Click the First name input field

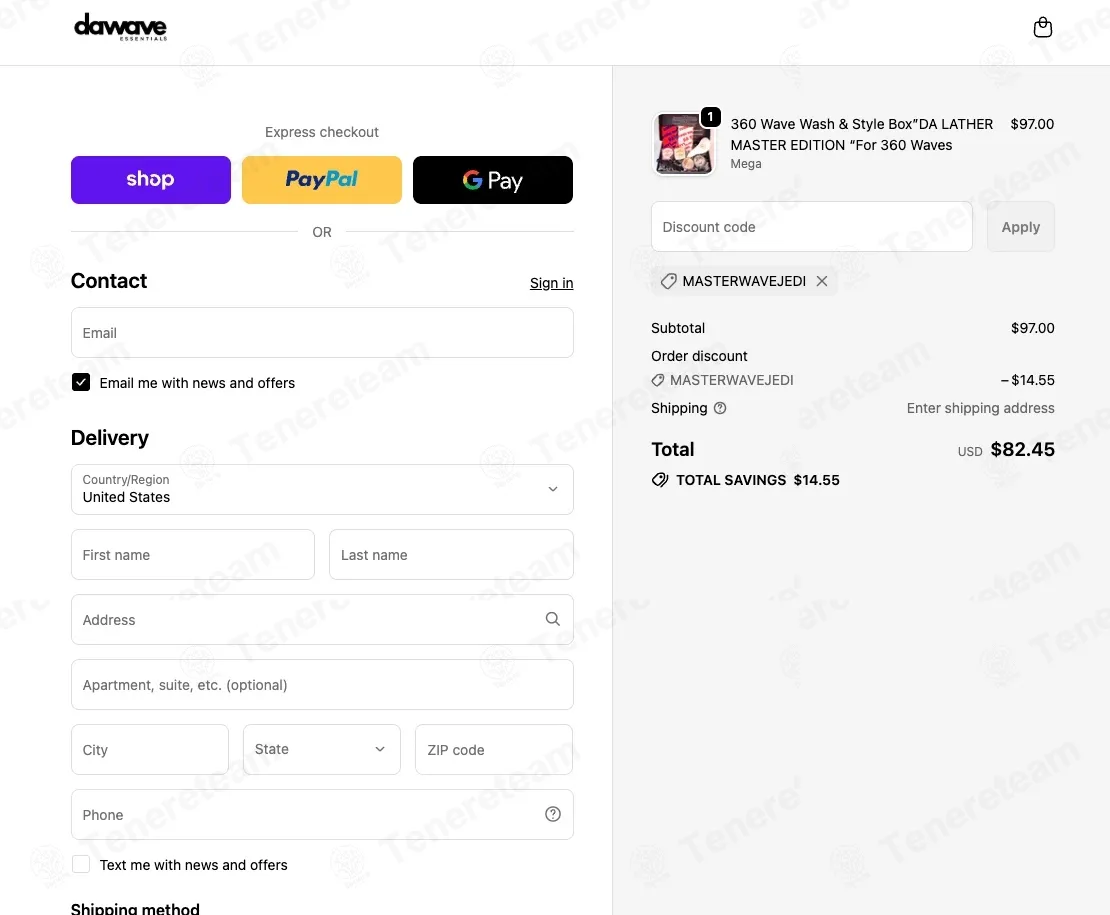coord(193,555)
